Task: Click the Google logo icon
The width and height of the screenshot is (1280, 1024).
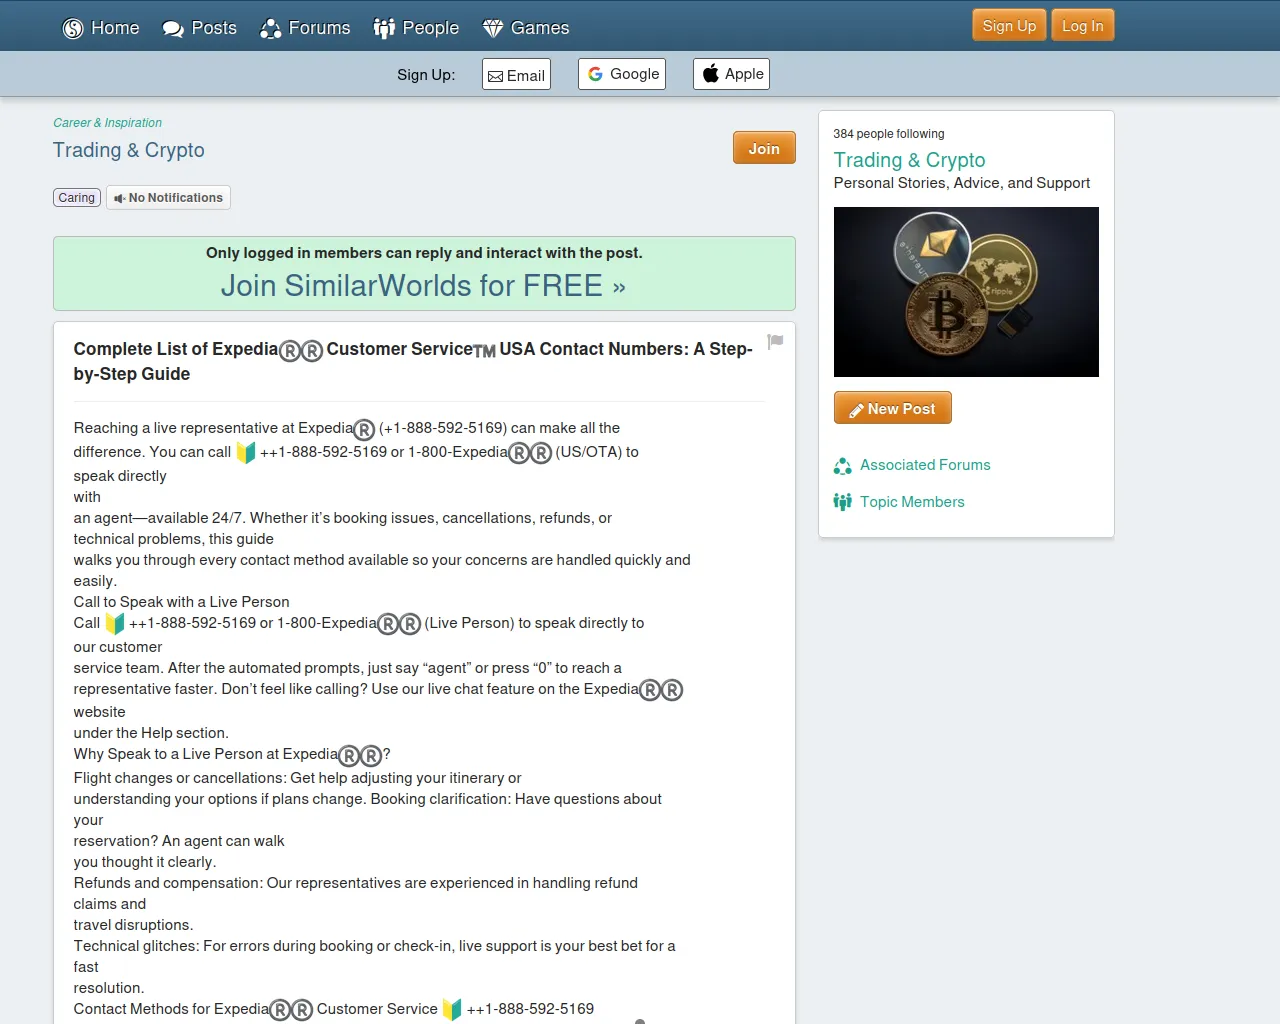Action: click(x=595, y=74)
